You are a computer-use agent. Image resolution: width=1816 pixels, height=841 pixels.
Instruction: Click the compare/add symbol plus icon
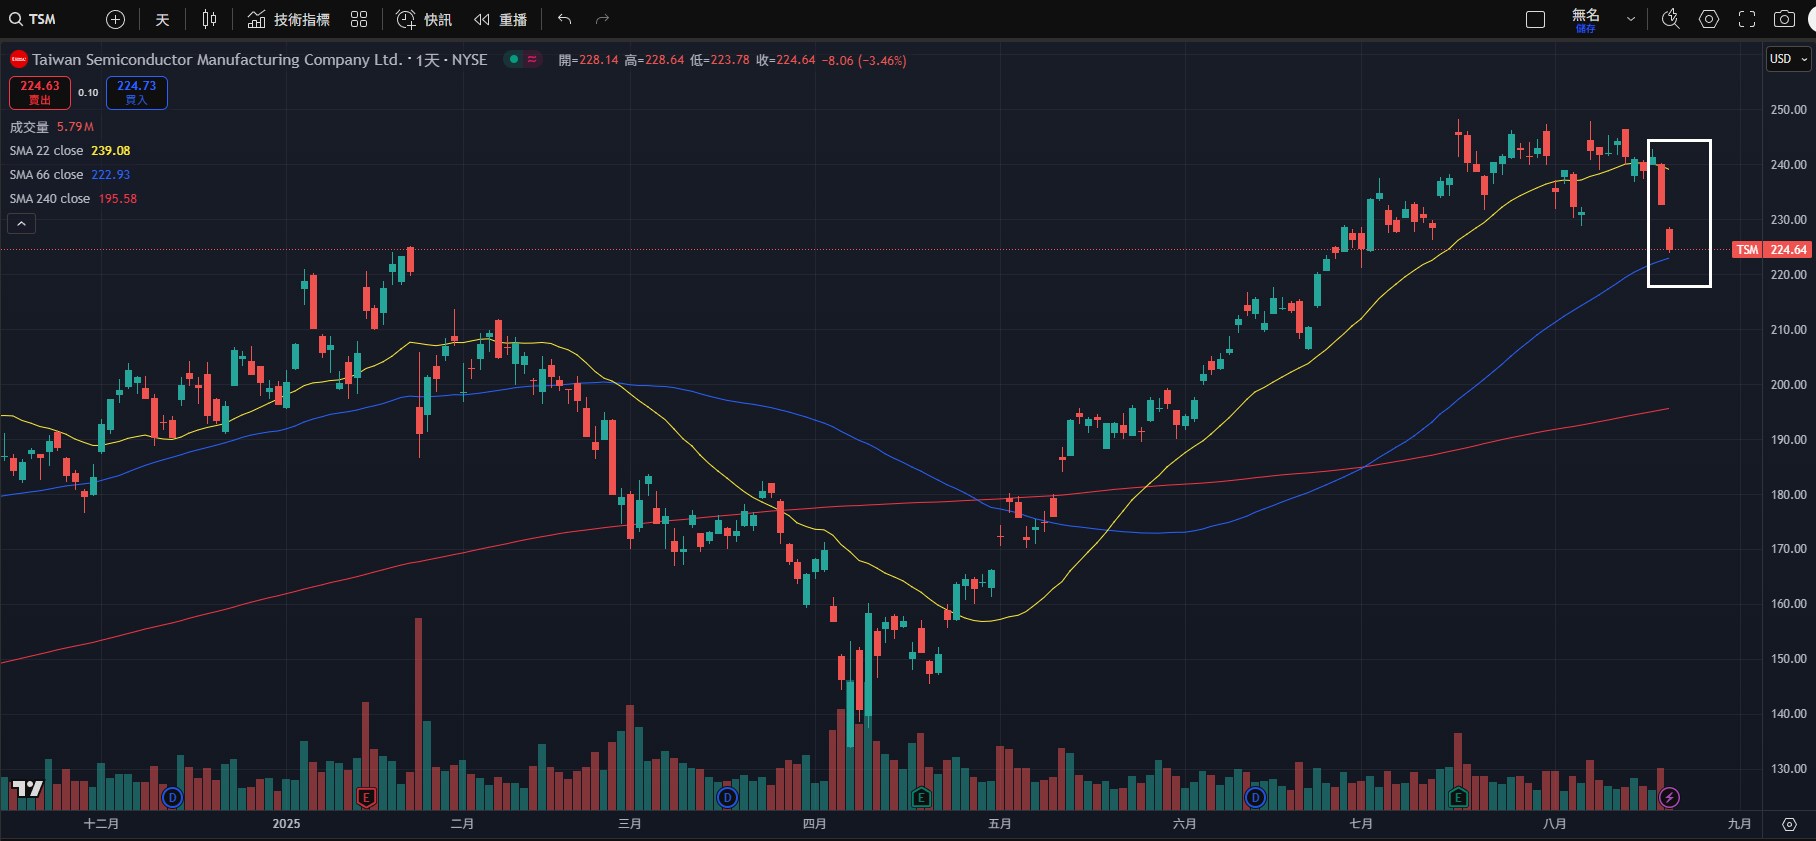click(115, 19)
